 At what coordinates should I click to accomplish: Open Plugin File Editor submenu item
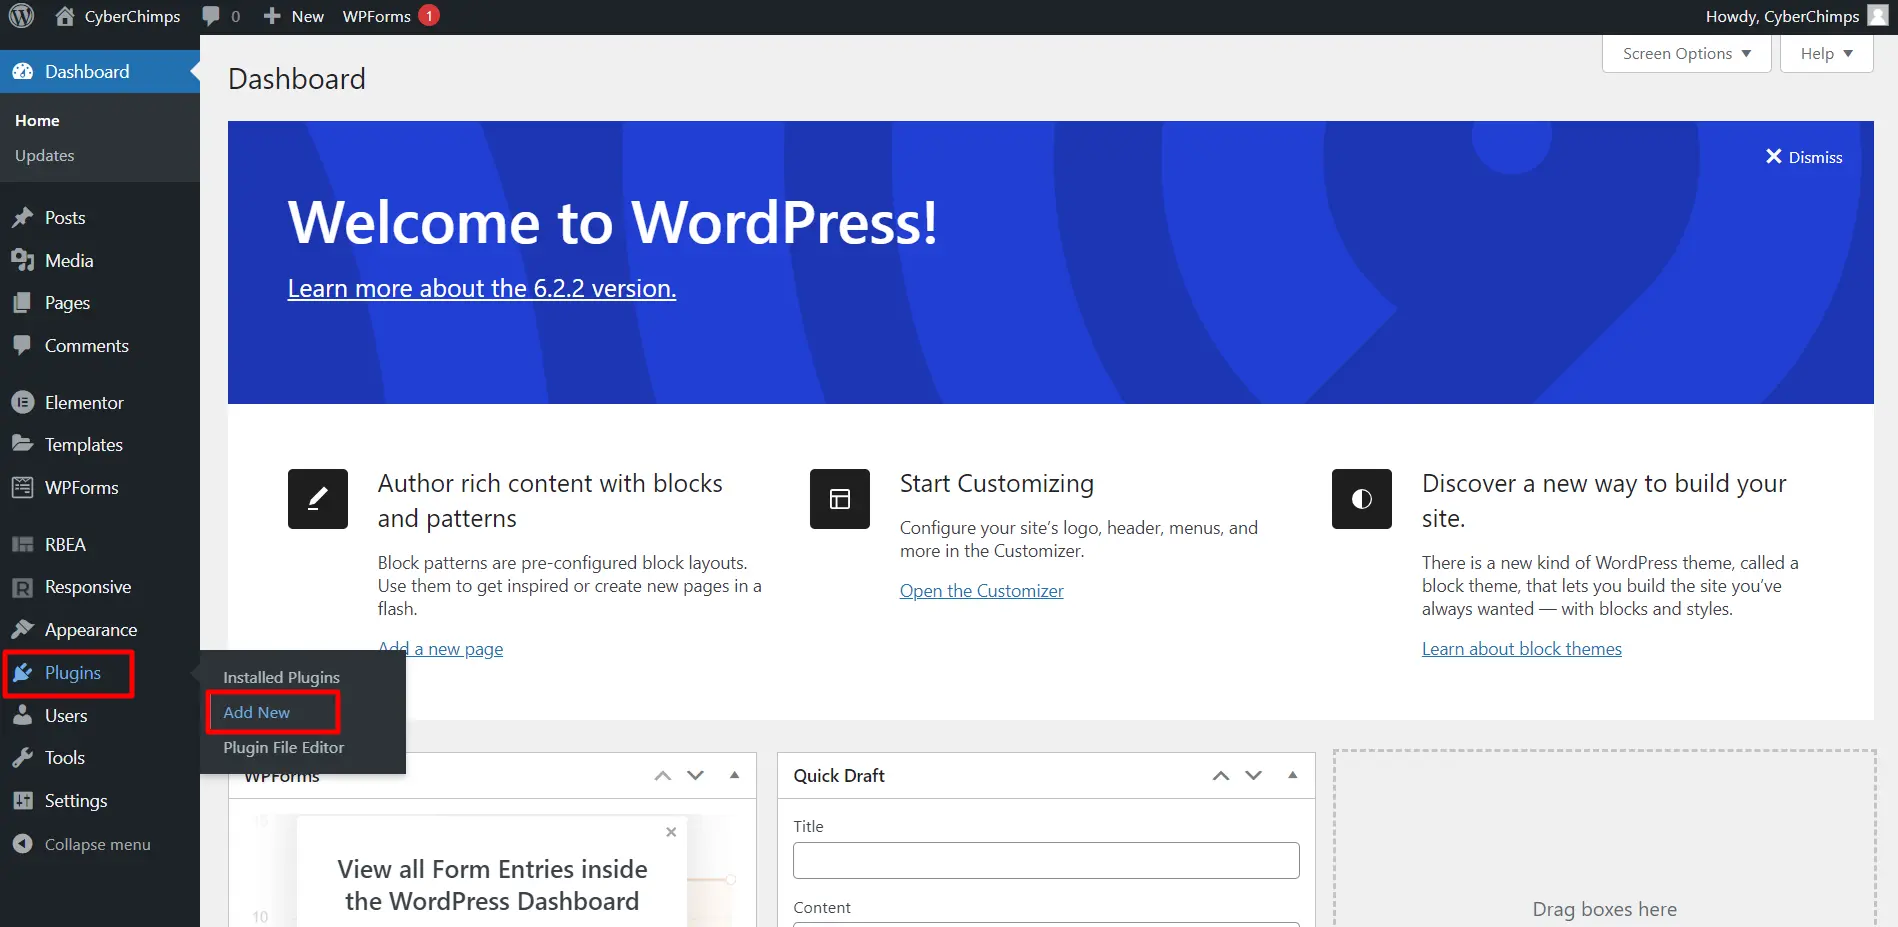pos(283,747)
